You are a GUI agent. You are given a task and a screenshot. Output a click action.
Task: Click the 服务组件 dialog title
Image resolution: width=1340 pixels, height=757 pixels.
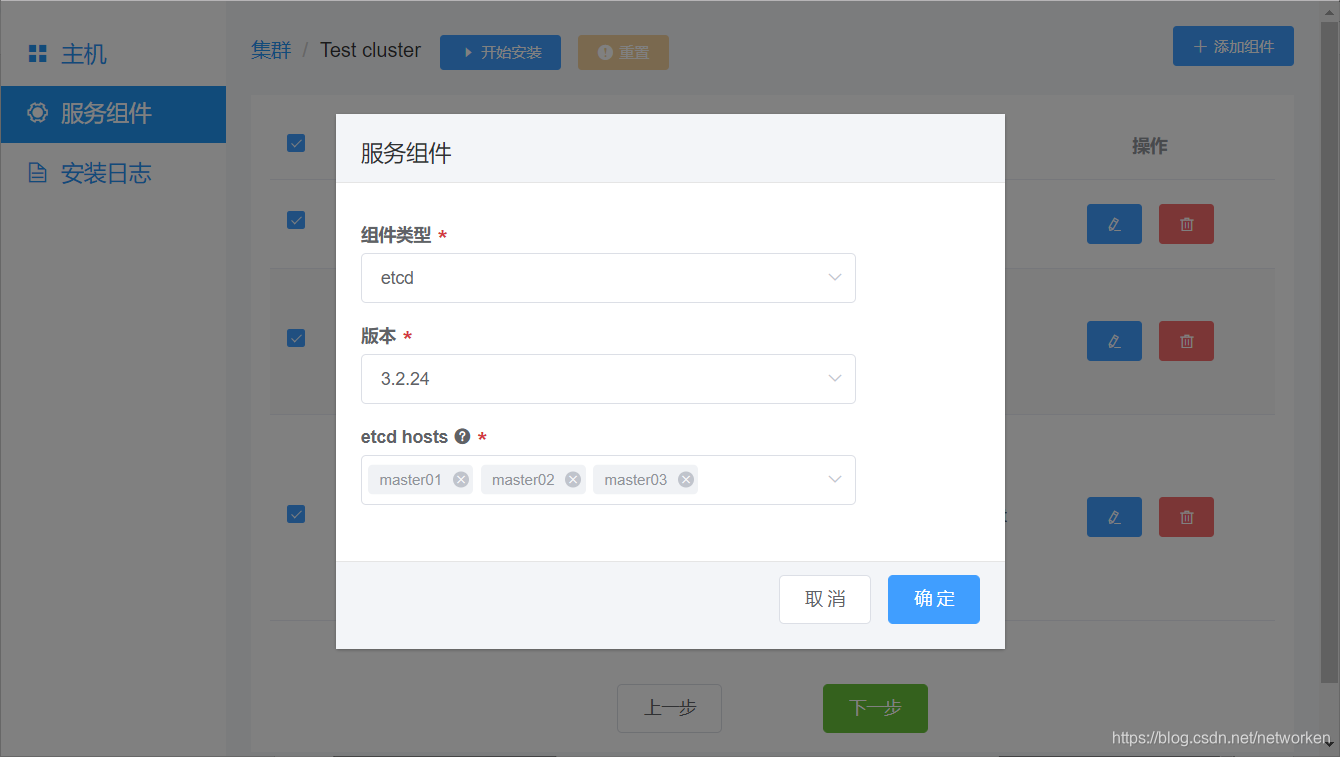(x=406, y=153)
